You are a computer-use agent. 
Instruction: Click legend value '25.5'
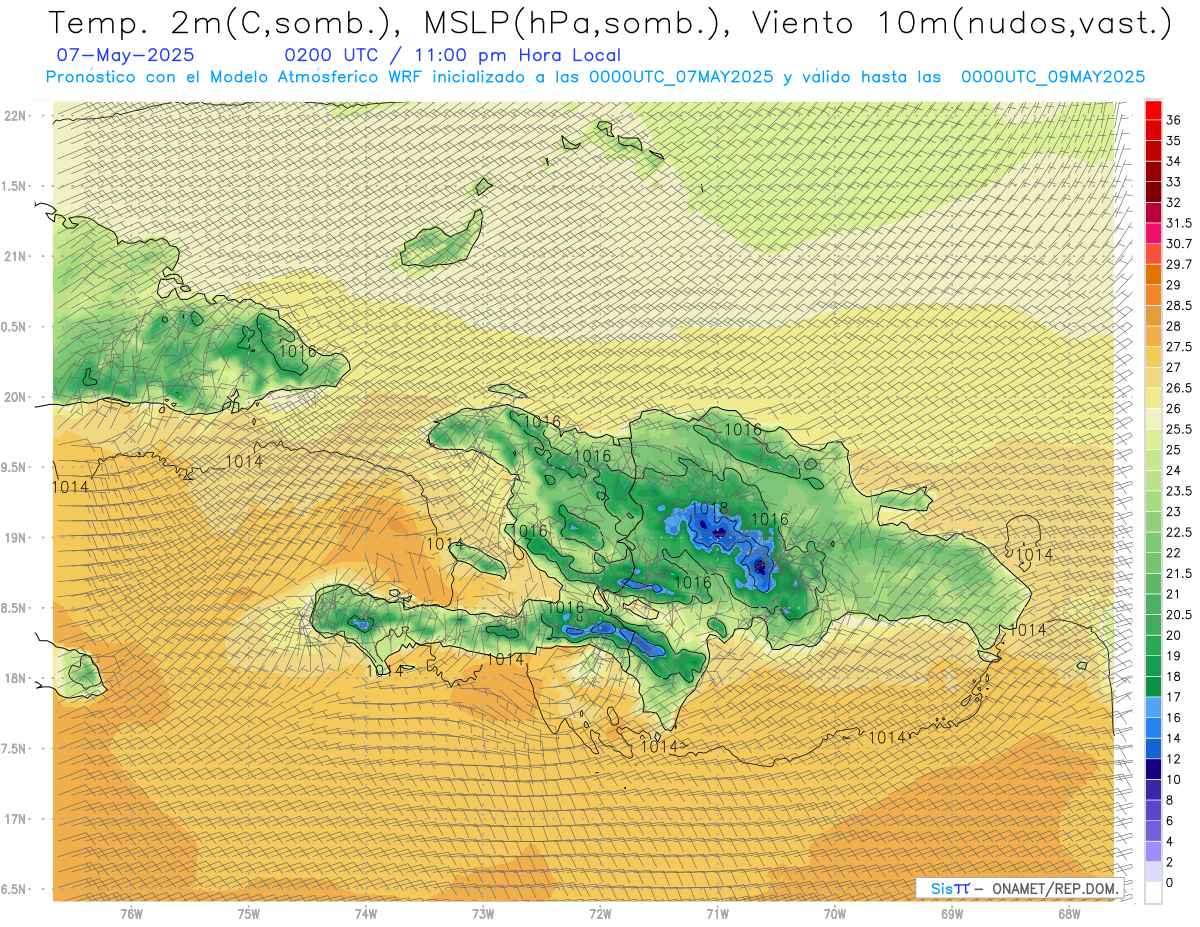coord(1179,429)
